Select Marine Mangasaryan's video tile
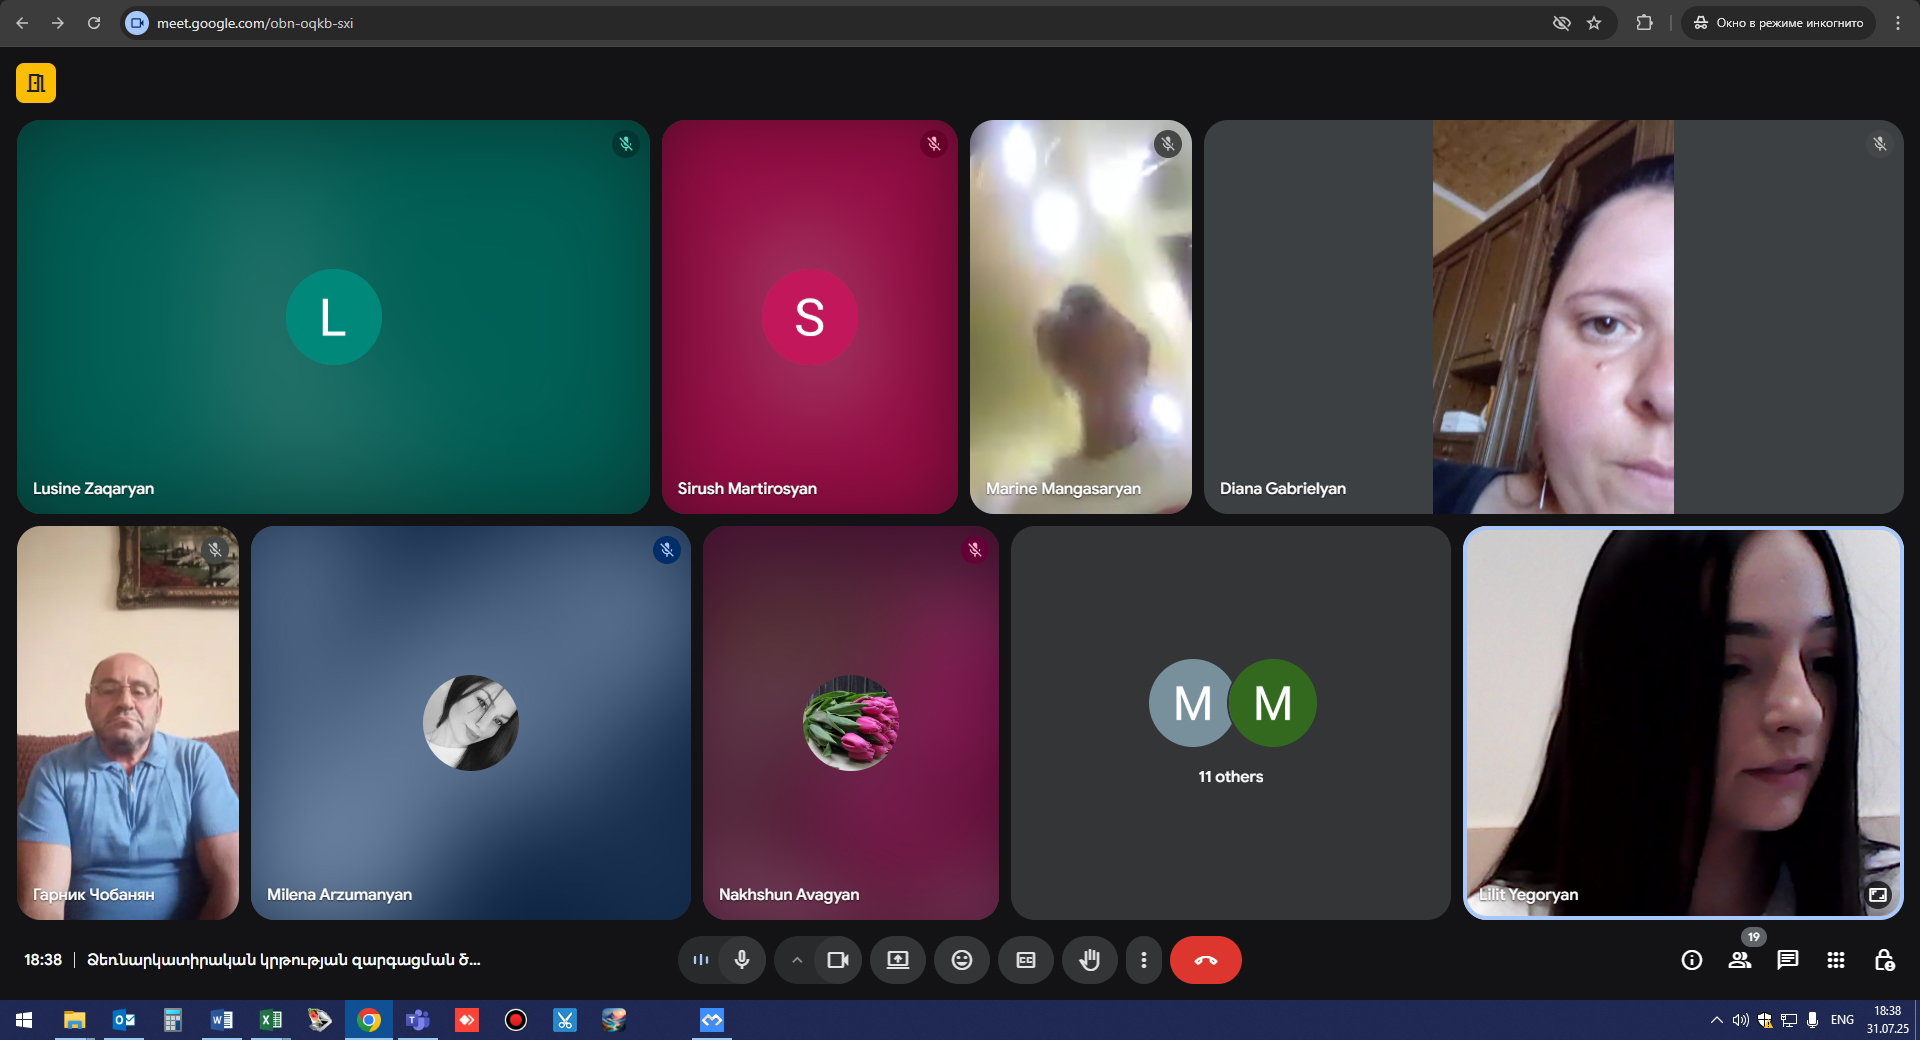 tap(1081, 317)
